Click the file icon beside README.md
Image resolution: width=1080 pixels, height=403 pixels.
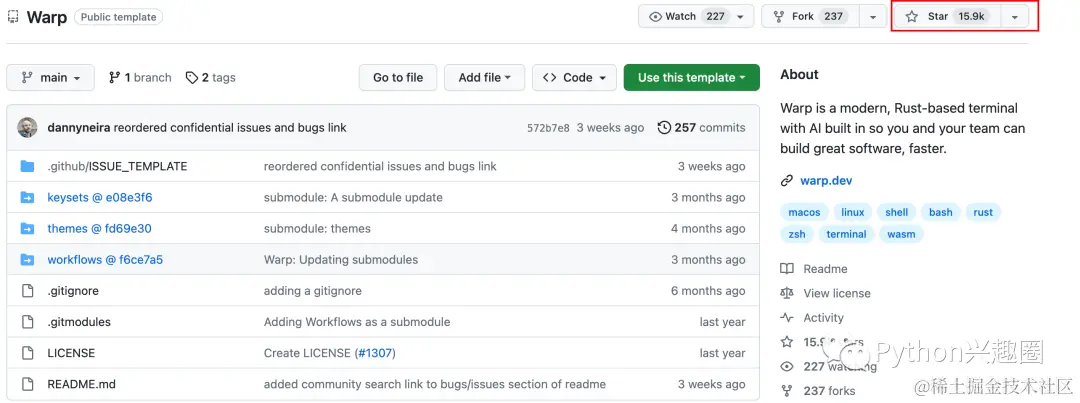pyautogui.click(x=28, y=384)
